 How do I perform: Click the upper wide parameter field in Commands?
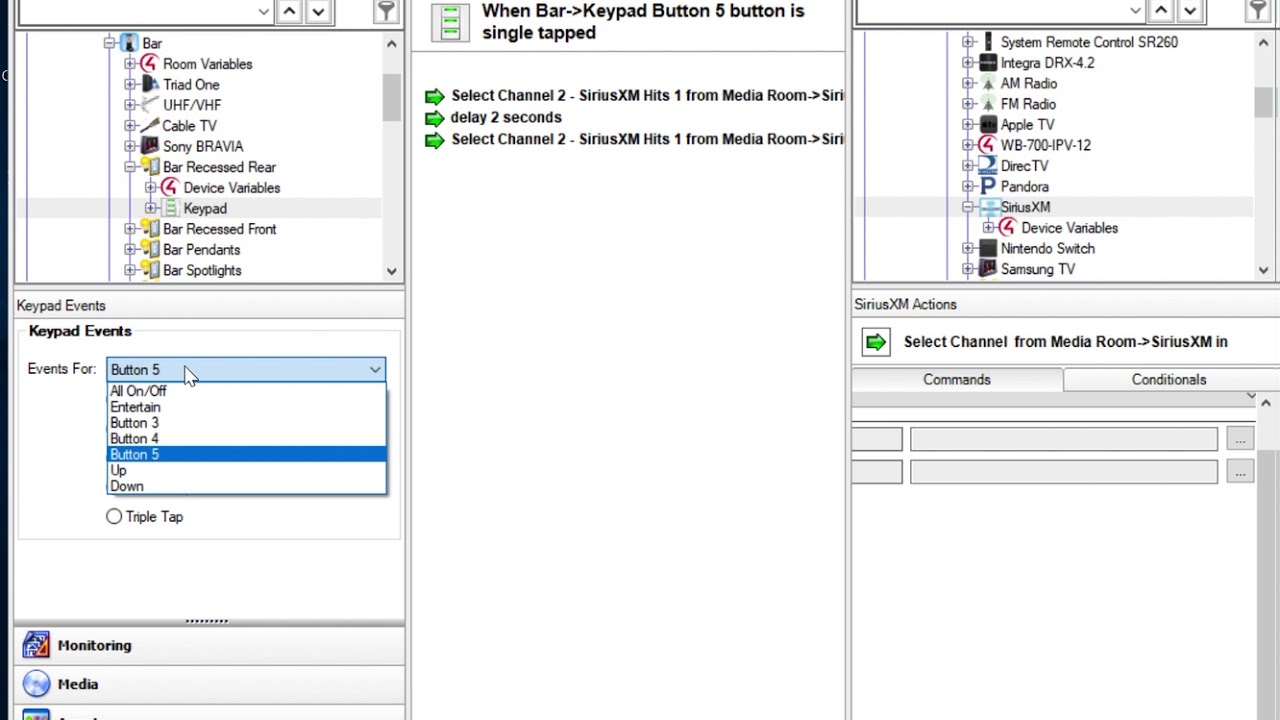pos(1064,439)
